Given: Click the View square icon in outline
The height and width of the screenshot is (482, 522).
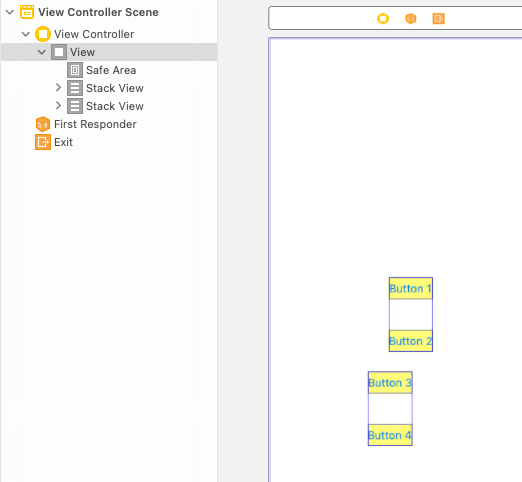Looking at the screenshot, I should click(x=59, y=52).
